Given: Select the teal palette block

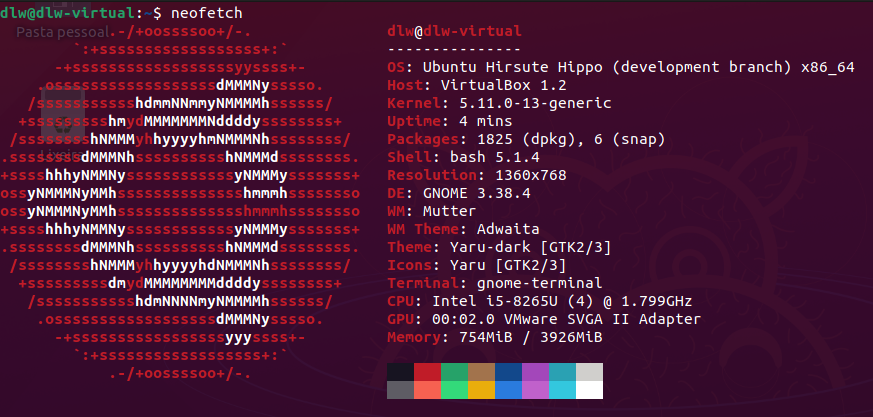Looking at the screenshot, I should pyautogui.click(x=562, y=372).
